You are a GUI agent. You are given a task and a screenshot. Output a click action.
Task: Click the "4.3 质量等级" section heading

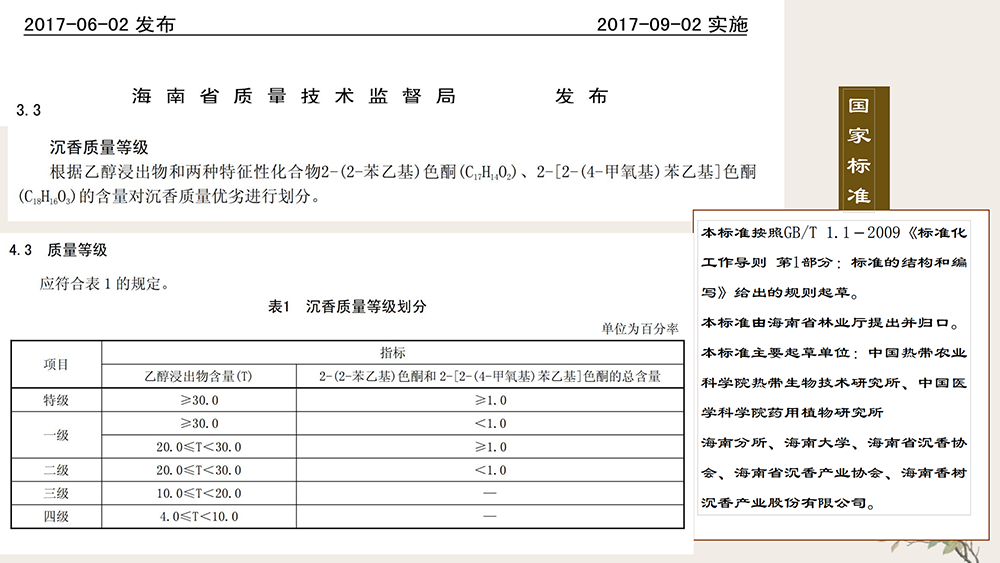[x=58, y=250]
